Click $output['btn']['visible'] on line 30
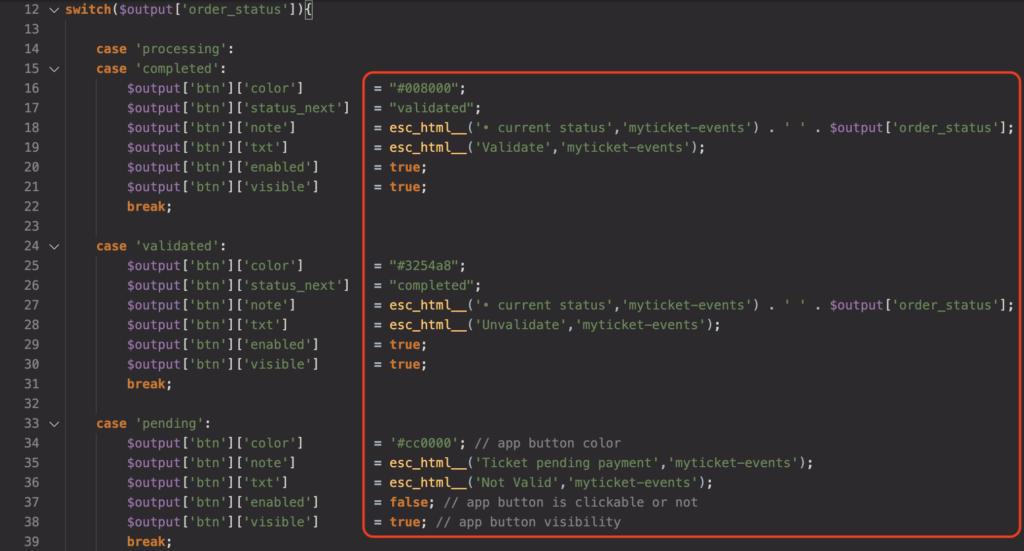Viewport: 1024px width, 551px height. 223,364
